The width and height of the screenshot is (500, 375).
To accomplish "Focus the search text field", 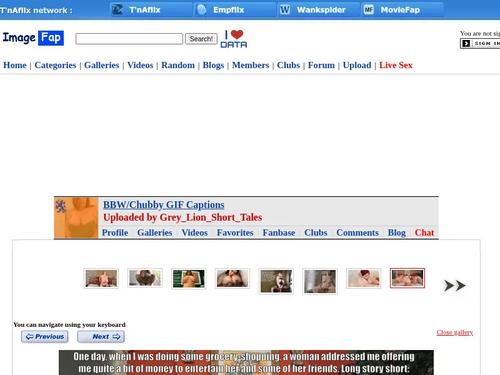I will [129, 39].
